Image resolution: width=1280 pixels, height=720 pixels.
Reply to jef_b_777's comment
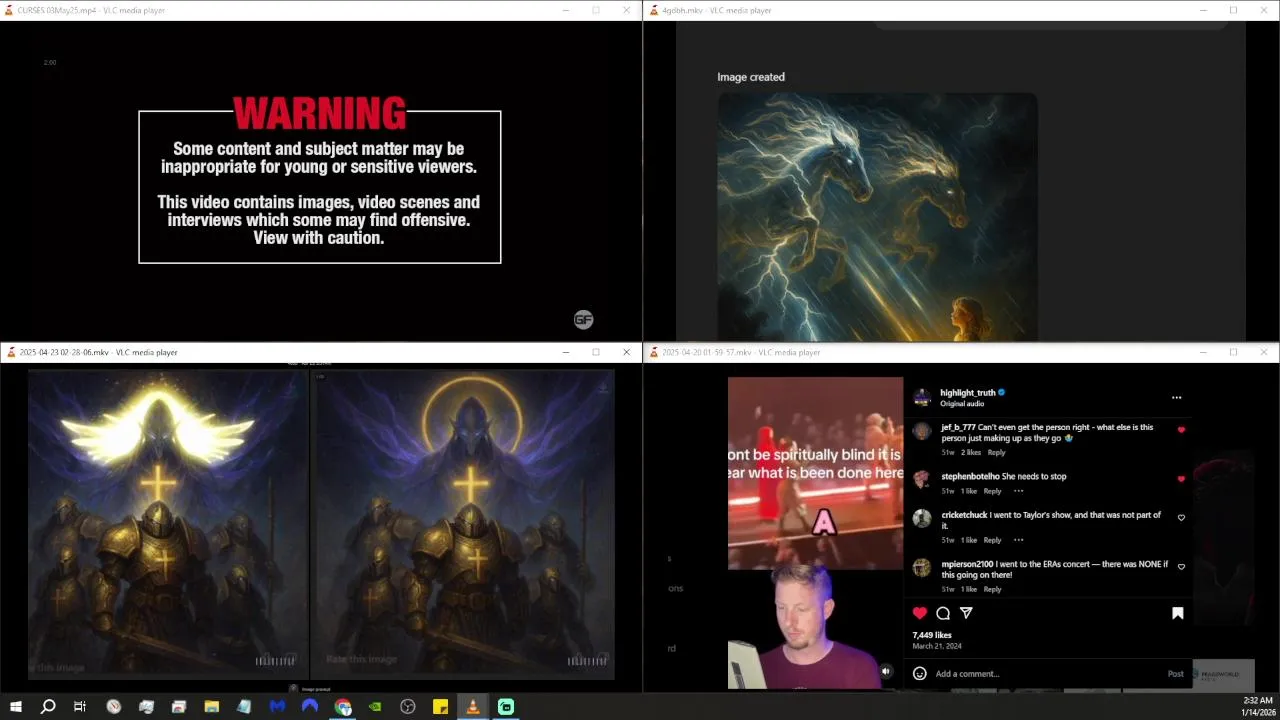pos(996,452)
